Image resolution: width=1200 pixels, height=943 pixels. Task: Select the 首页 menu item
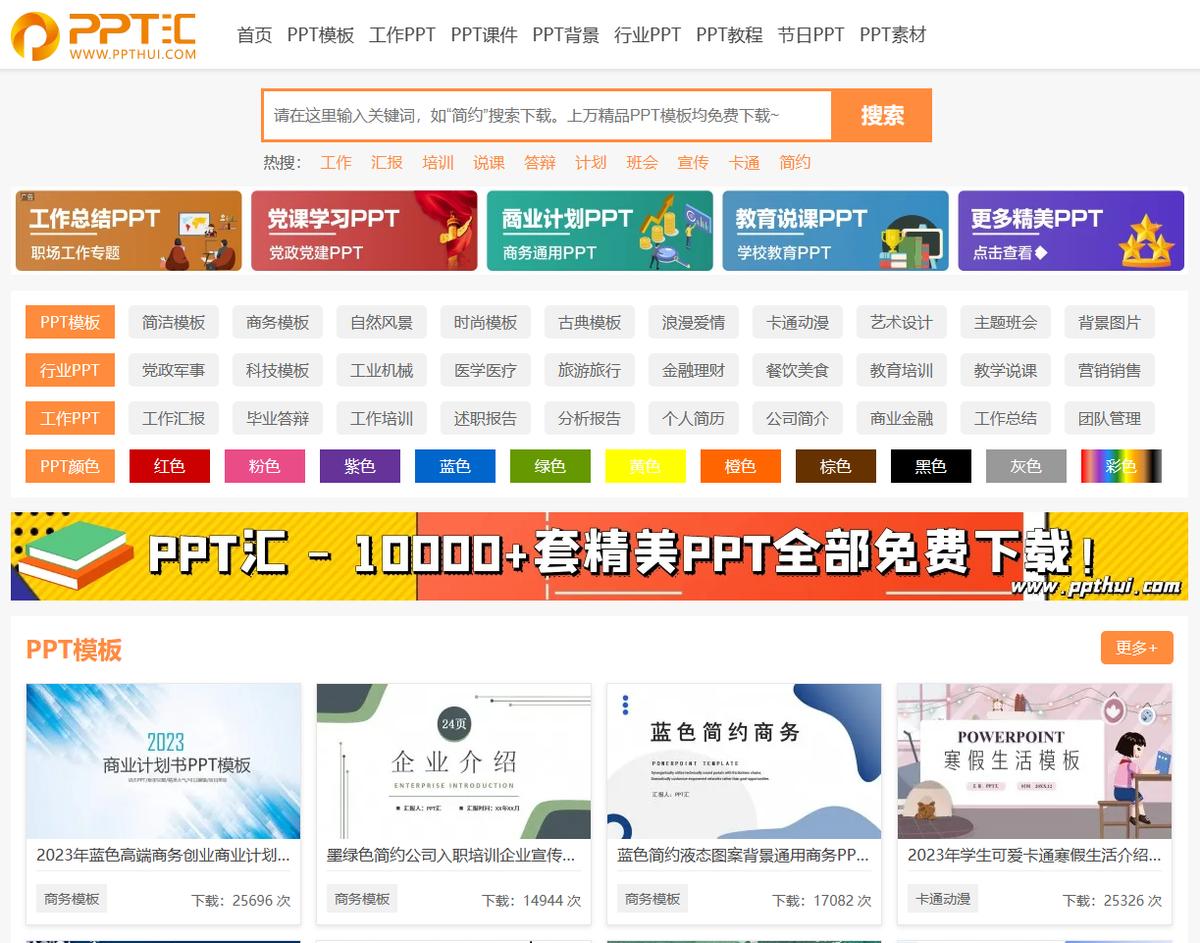[253, 34]
